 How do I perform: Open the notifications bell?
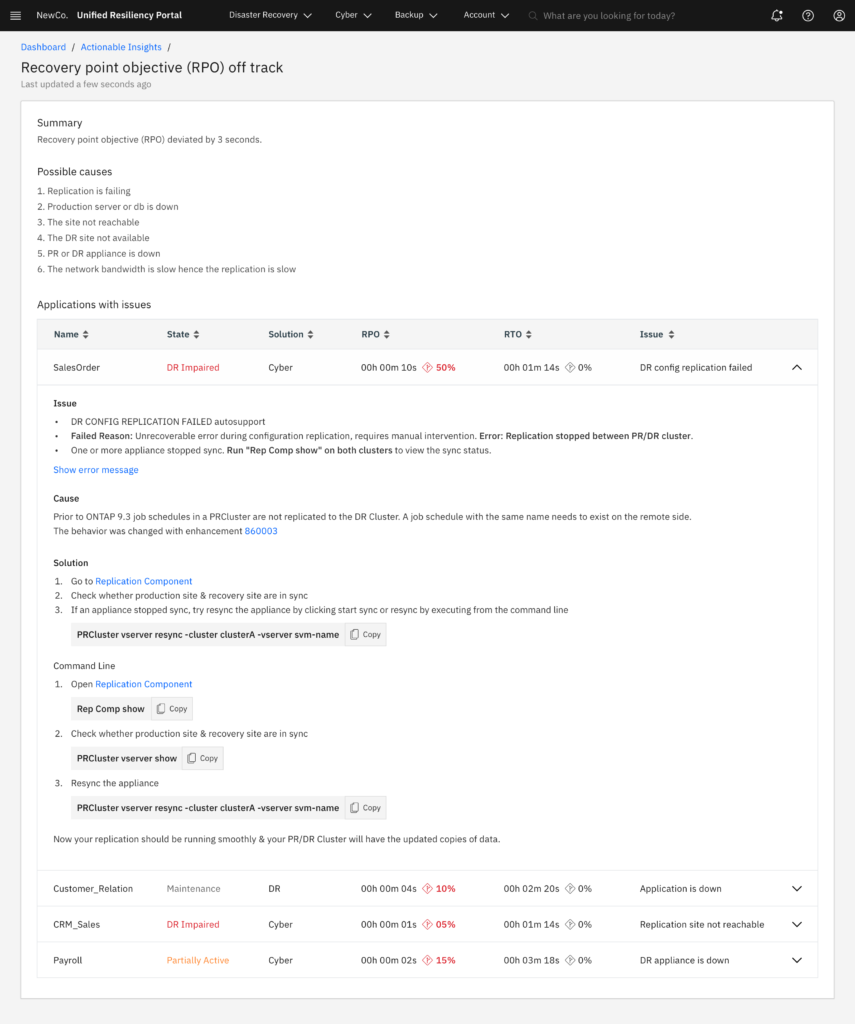(777, 16)
